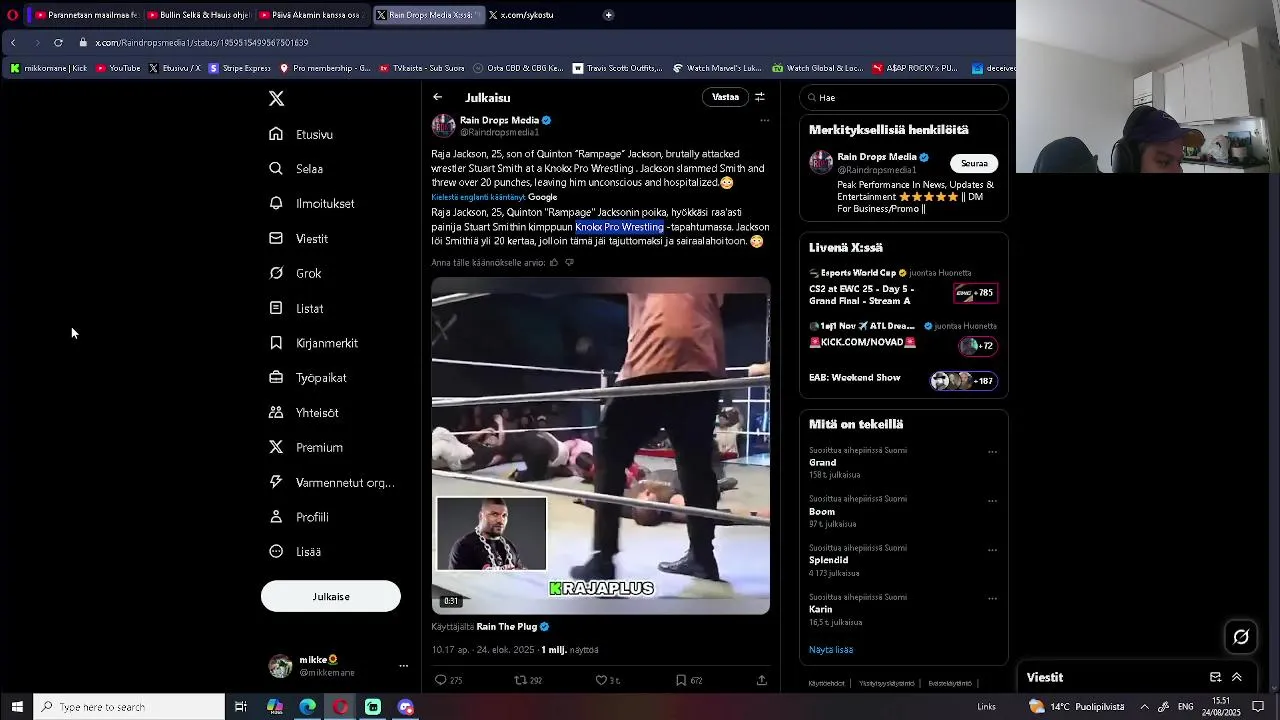Show hidden system tray icons
Image resolution: width=1280 pixels, height=720 pixels.
tap(1144, 707)
